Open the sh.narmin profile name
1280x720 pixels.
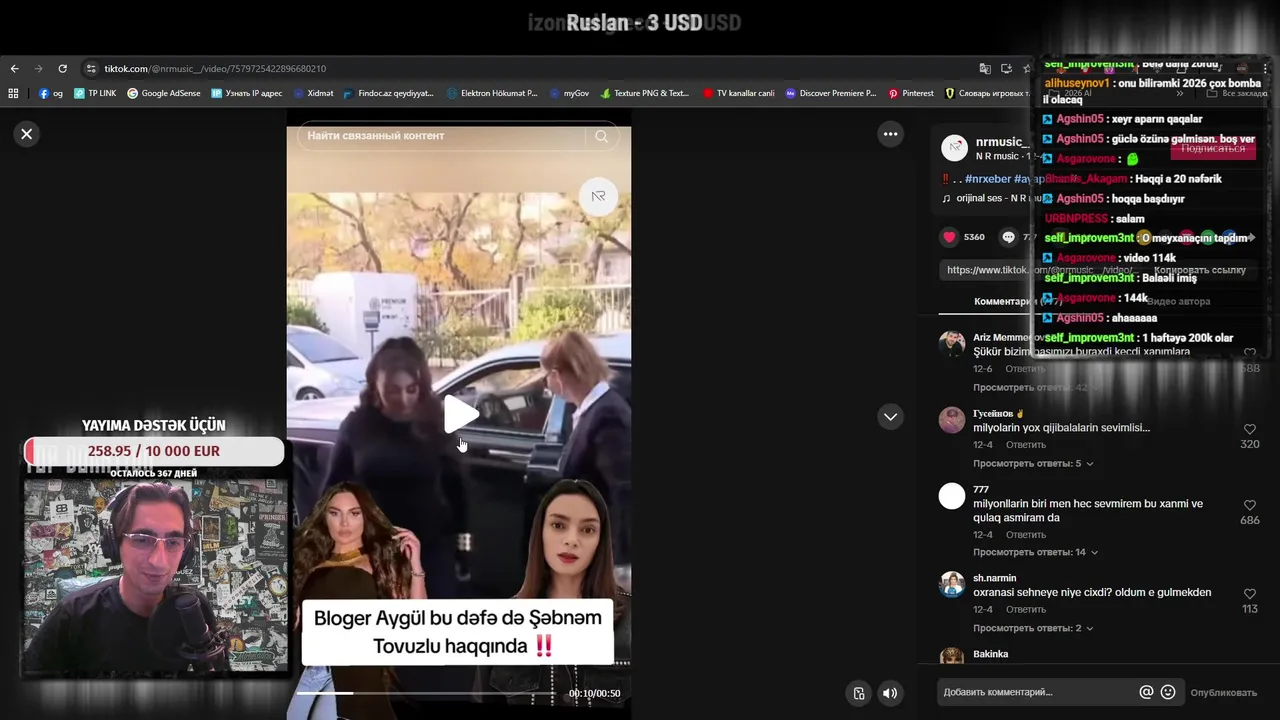coord(994,578)
